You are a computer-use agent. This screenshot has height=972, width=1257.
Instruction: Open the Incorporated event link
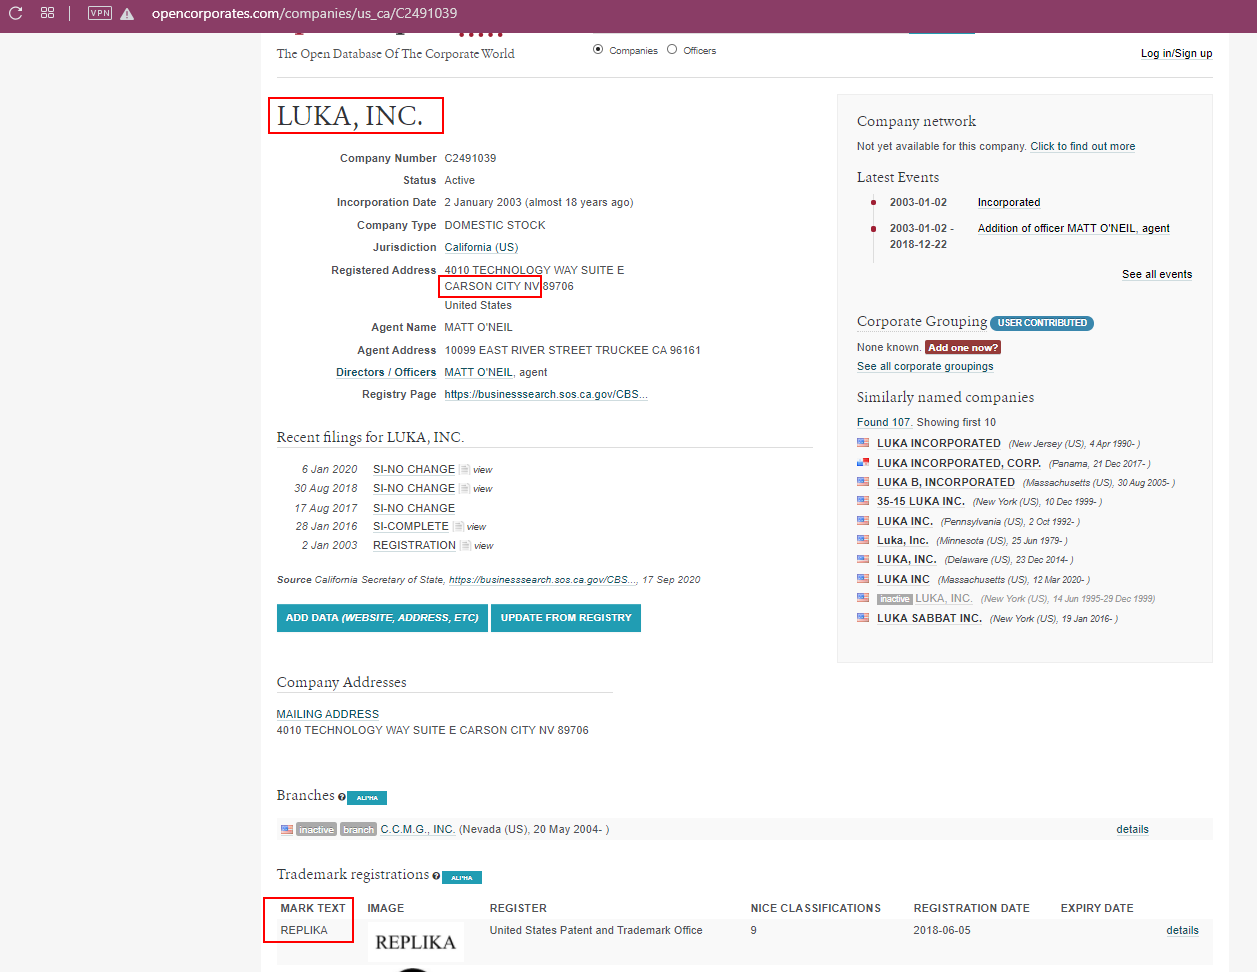coord(1009,203)
